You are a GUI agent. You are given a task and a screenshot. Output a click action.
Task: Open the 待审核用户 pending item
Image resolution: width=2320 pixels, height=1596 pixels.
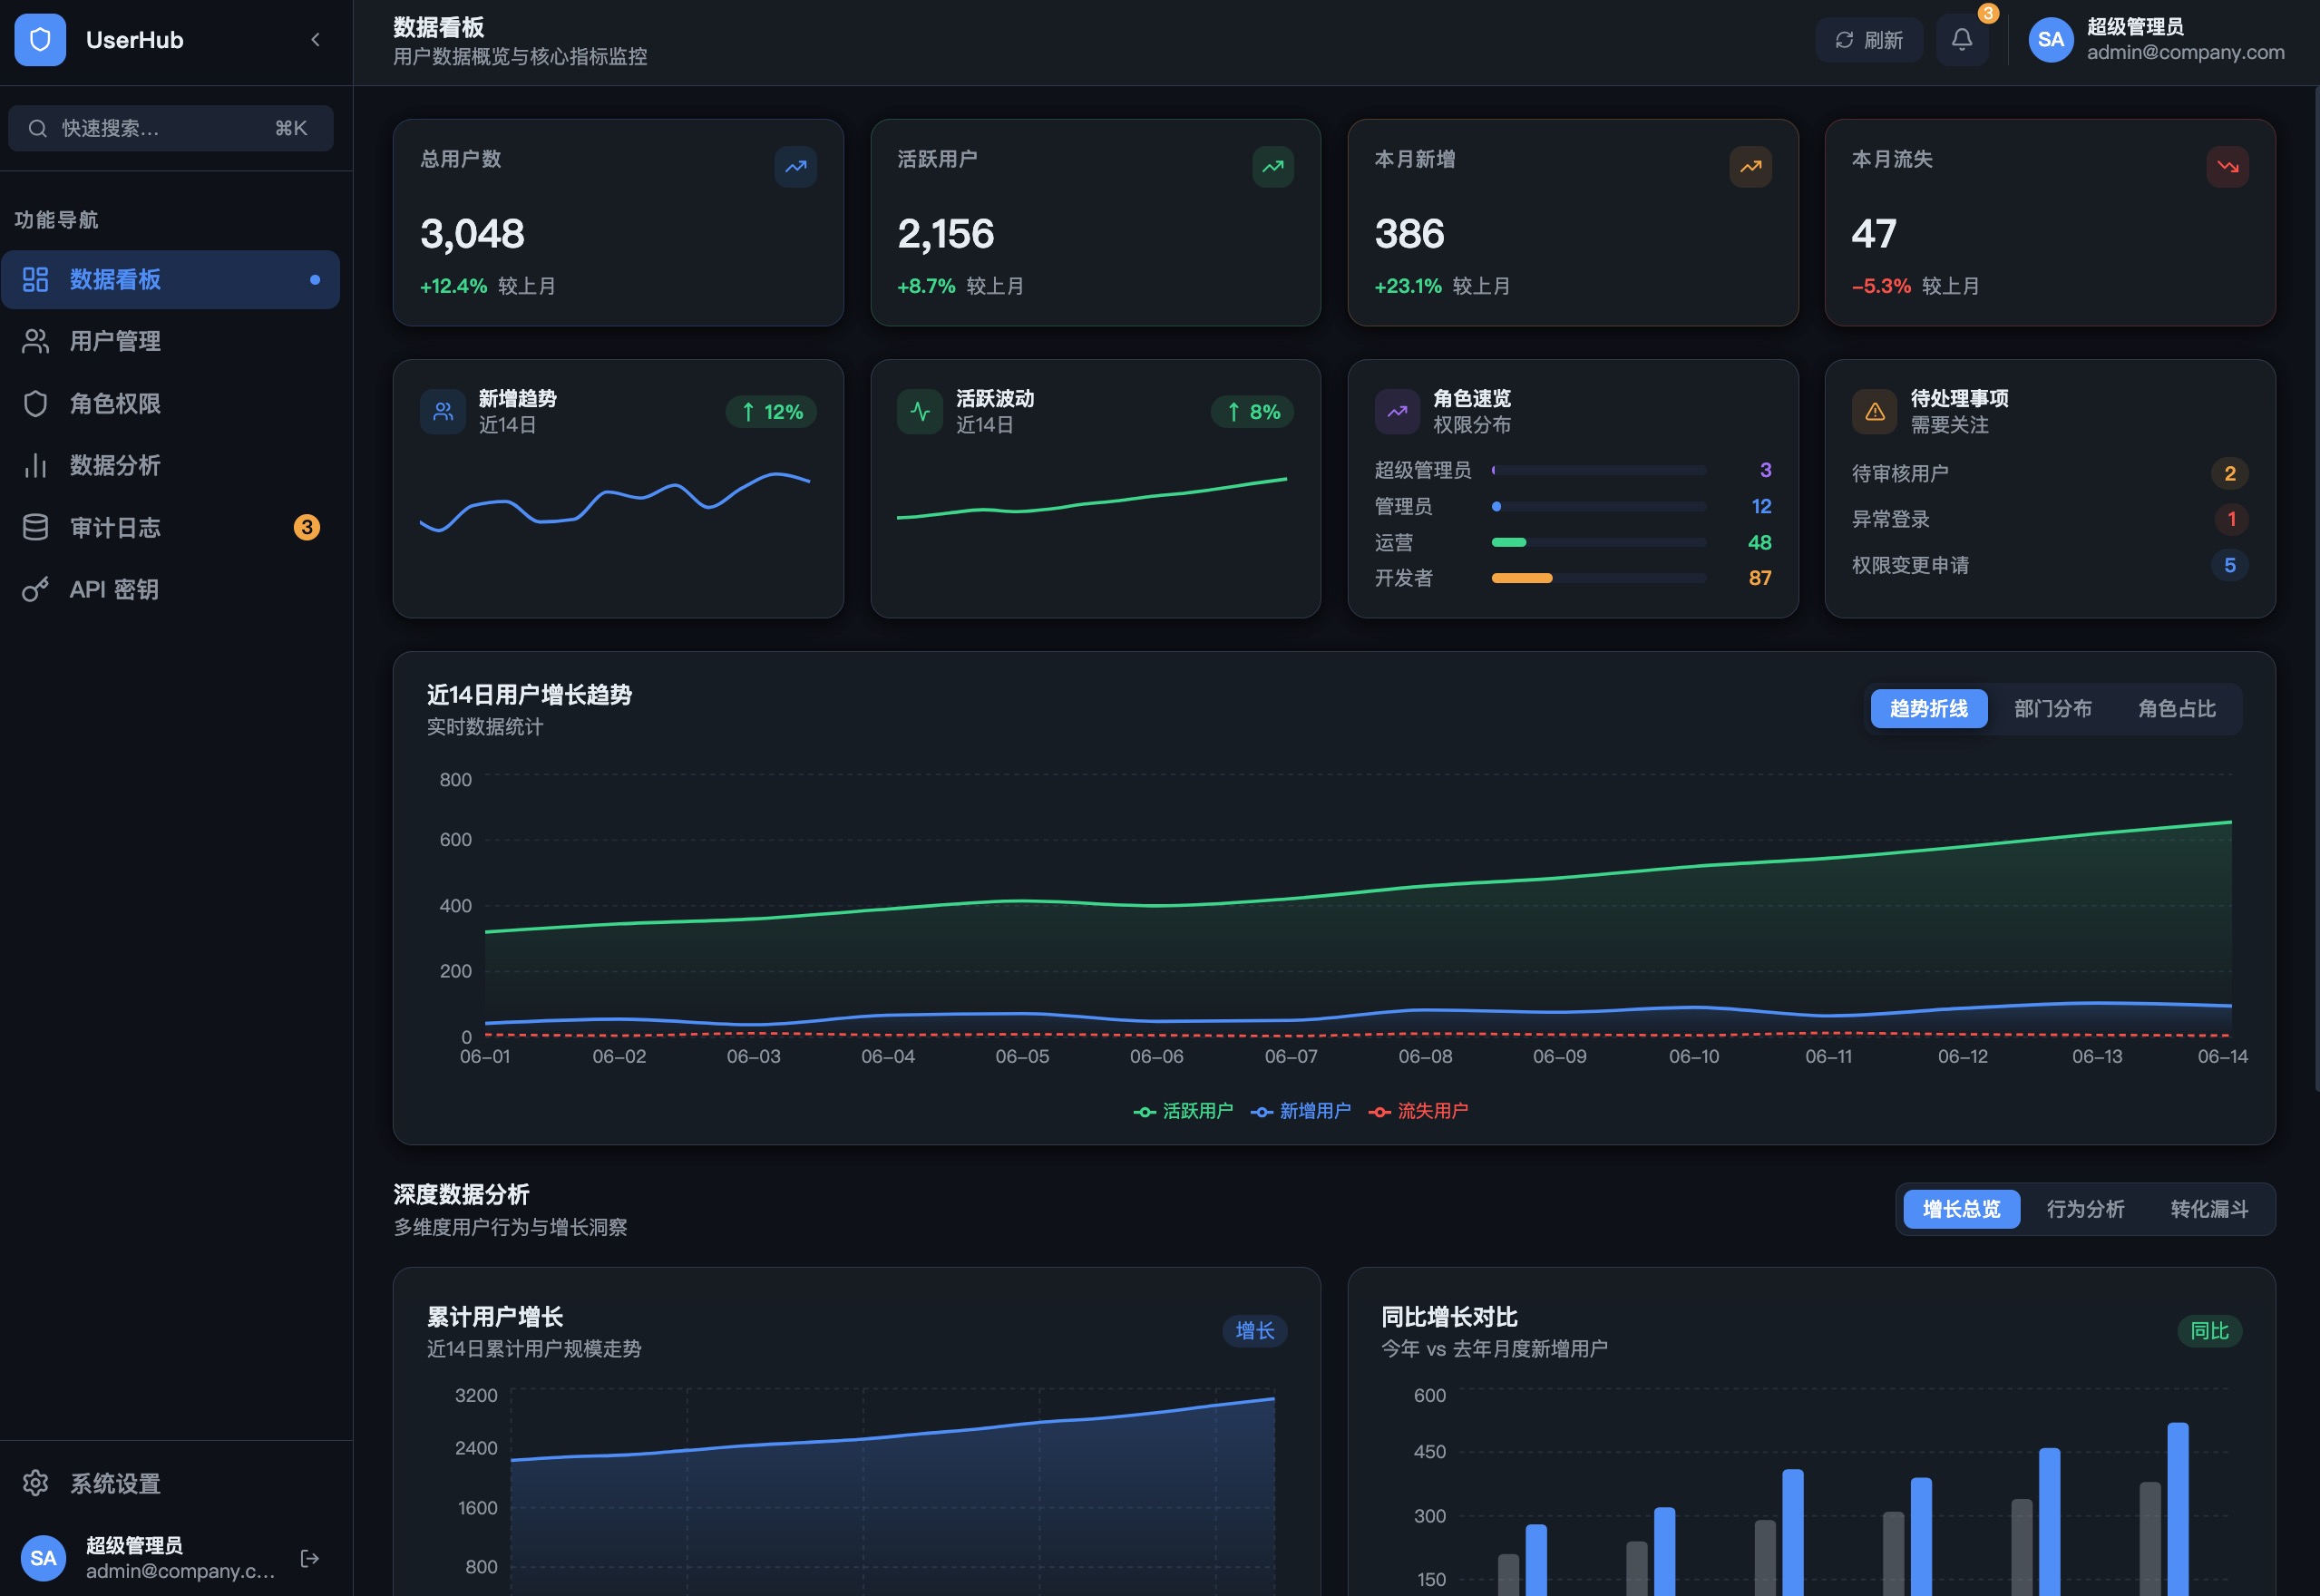pos(2050,473)
